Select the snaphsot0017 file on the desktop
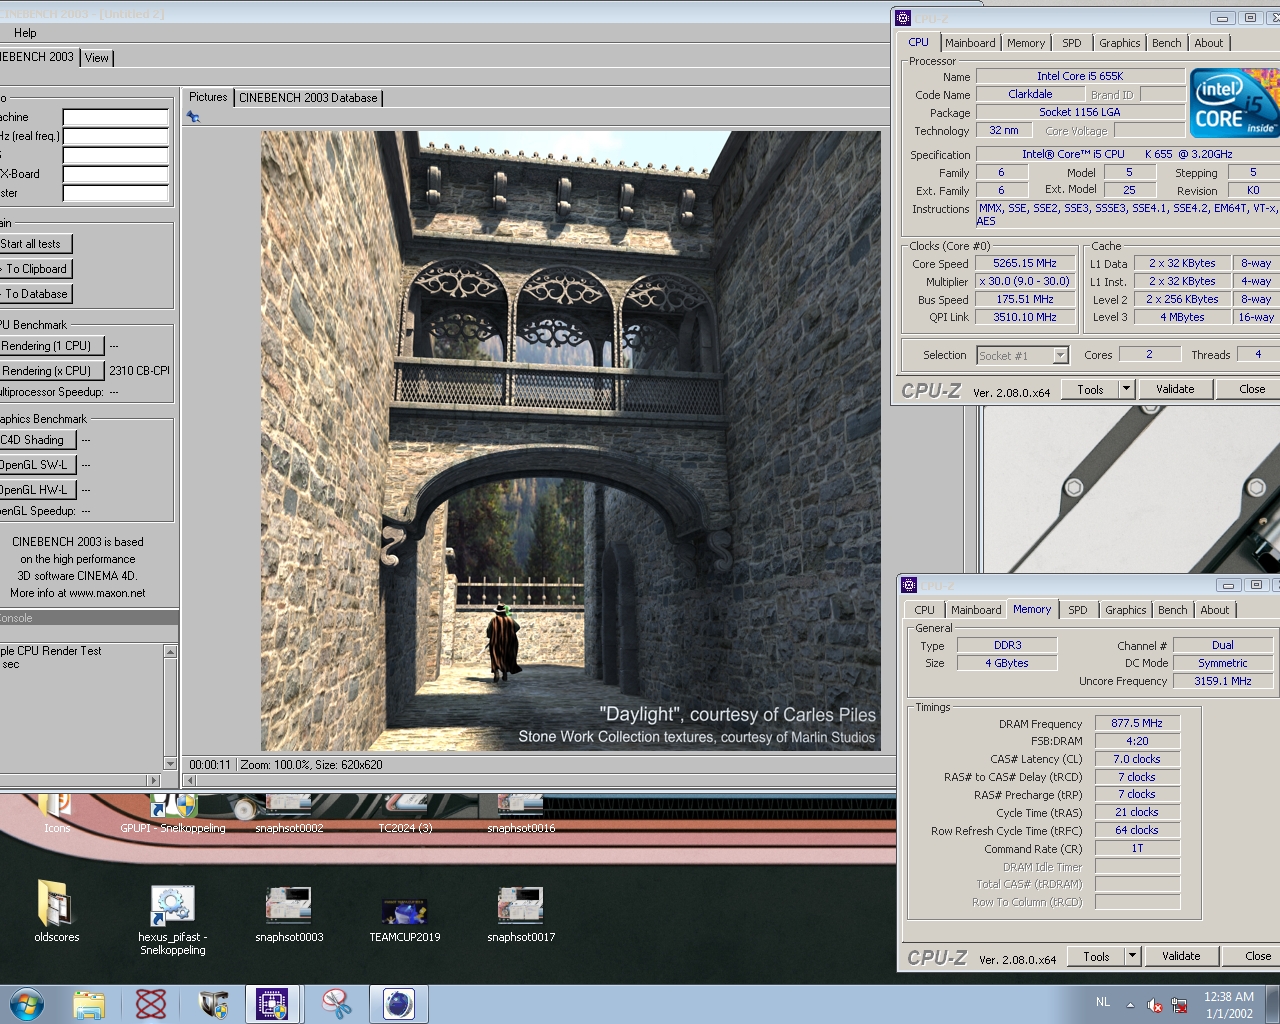The image size is (1280, 1024). (521, 914)
